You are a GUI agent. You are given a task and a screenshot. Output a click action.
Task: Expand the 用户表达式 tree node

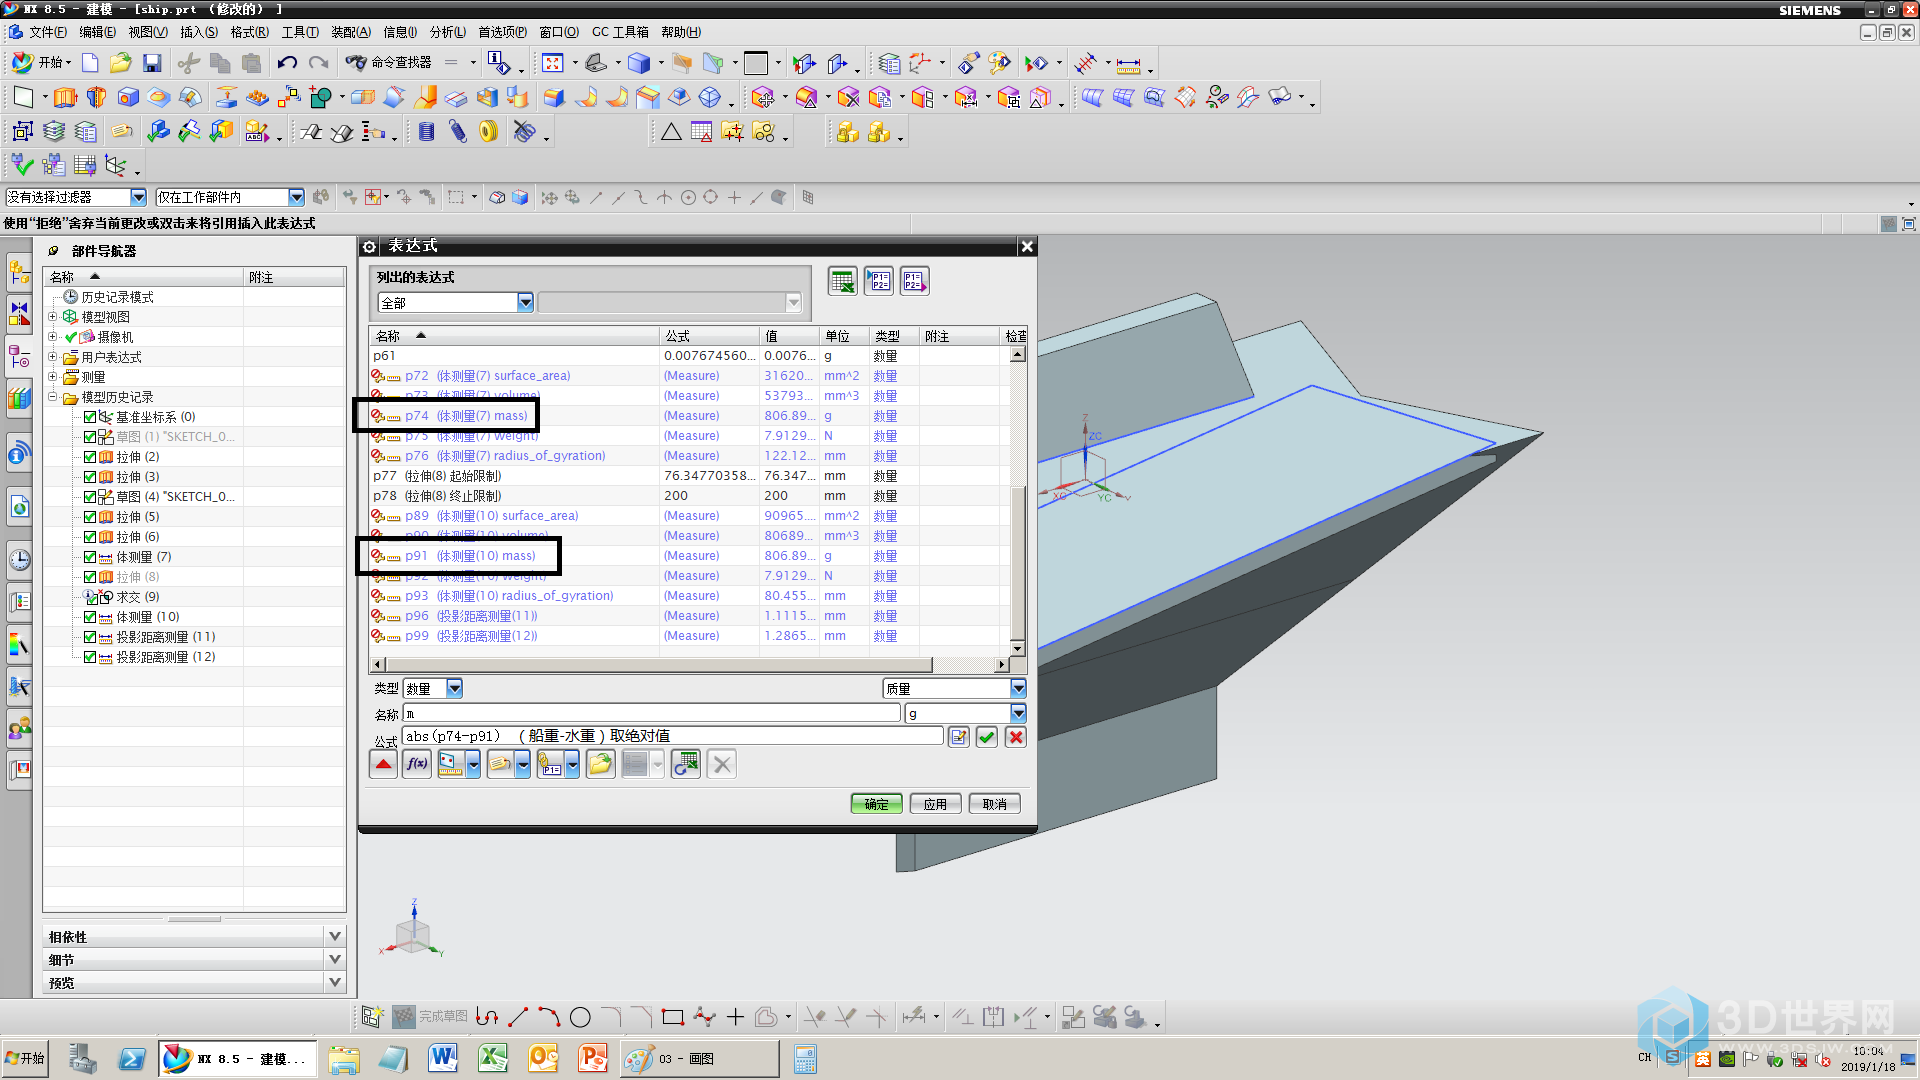click(53, 357)
